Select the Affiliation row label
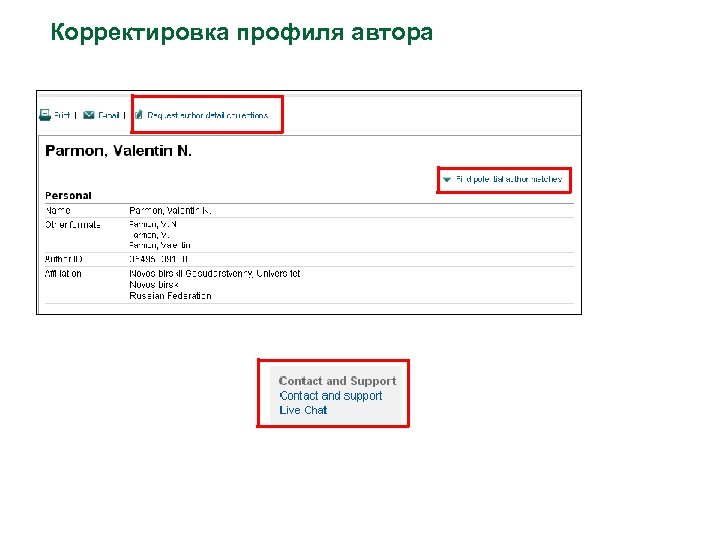 coord(63,273)
